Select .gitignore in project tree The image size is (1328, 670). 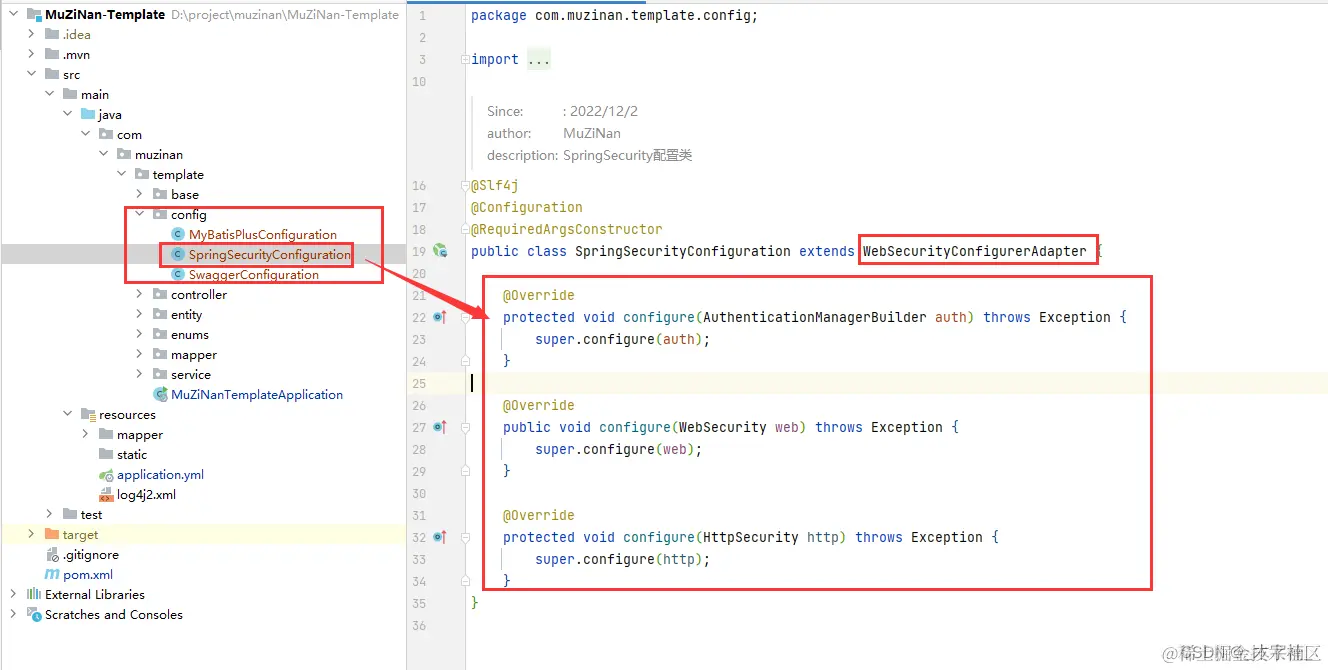(x=91, y=555)
